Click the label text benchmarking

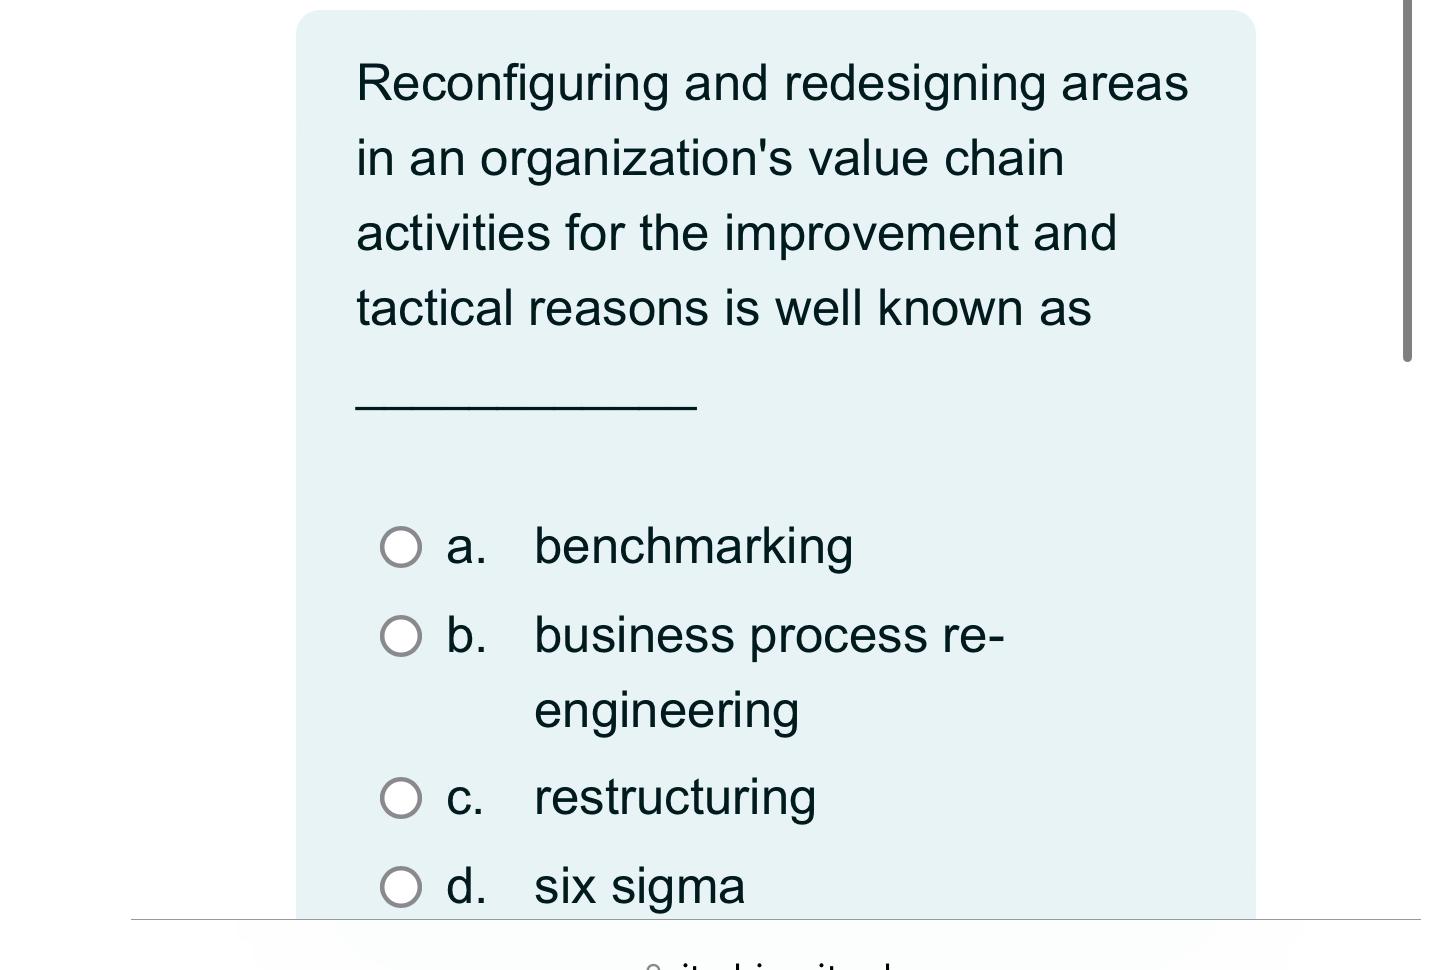tap(694, 547)
